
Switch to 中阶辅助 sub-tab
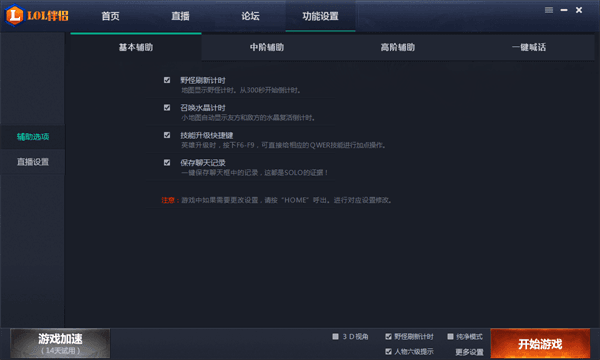[x=267, y=47]
